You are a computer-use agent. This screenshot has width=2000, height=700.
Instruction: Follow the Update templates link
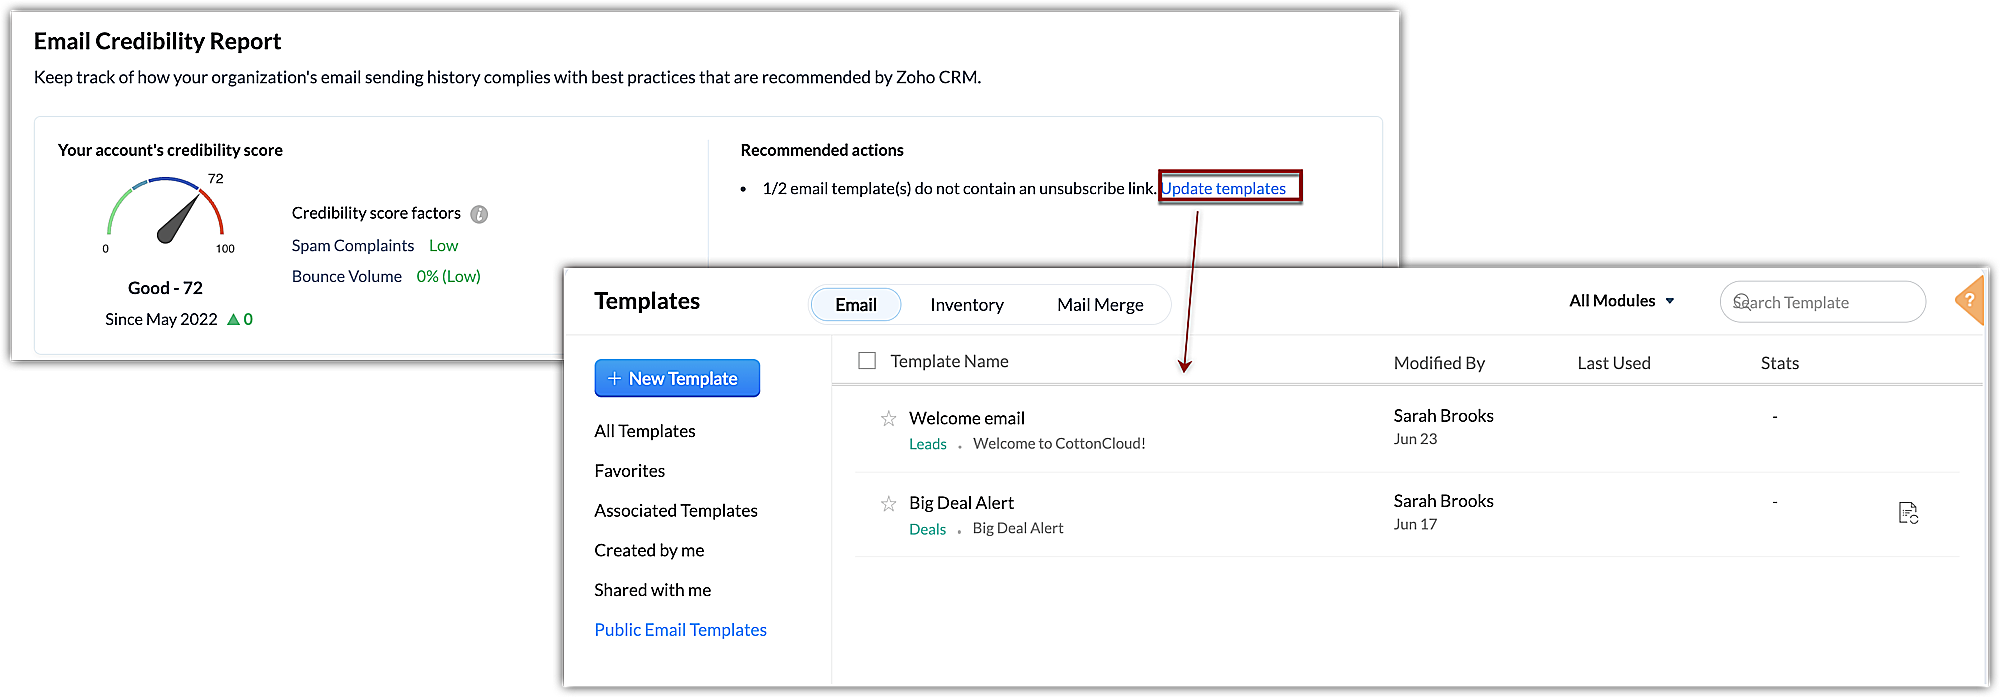click(x=1223, y=189)
